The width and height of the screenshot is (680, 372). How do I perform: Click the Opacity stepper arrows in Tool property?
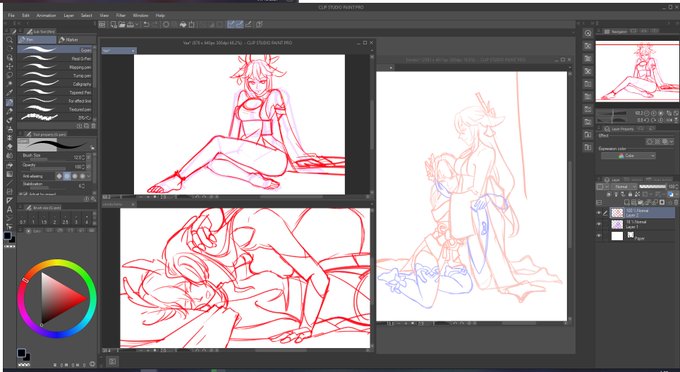(x=83, y=167)
